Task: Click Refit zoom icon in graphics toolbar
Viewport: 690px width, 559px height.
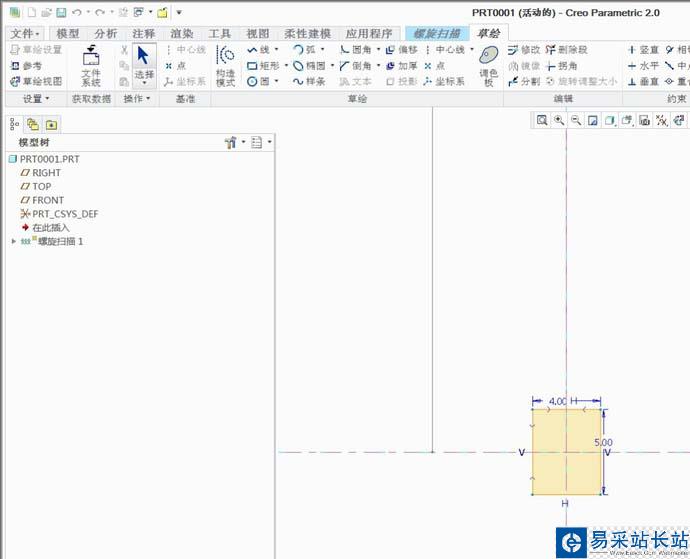Action: [x=542, y=120]
